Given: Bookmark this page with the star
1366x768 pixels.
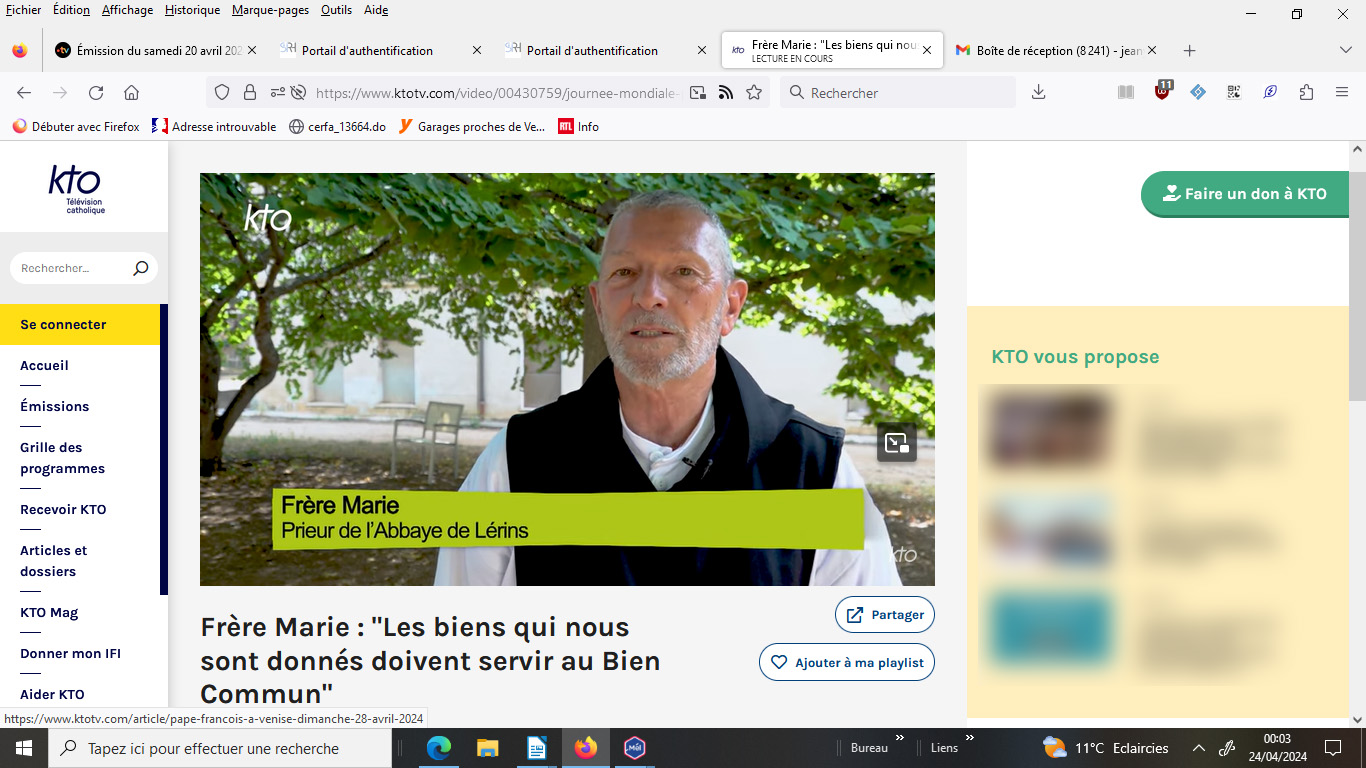Looking at the screenshot, I should (x=754, y=93).
